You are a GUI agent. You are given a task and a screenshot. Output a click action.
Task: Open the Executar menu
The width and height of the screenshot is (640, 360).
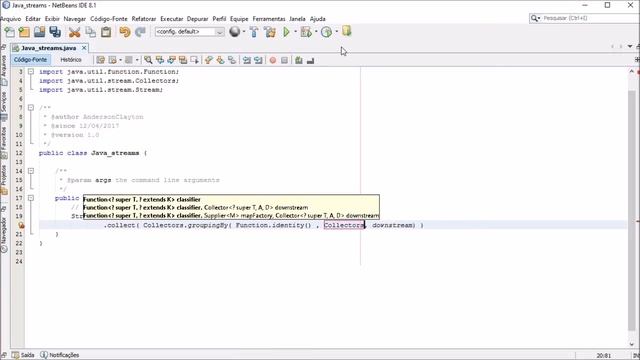coord(171,19)
